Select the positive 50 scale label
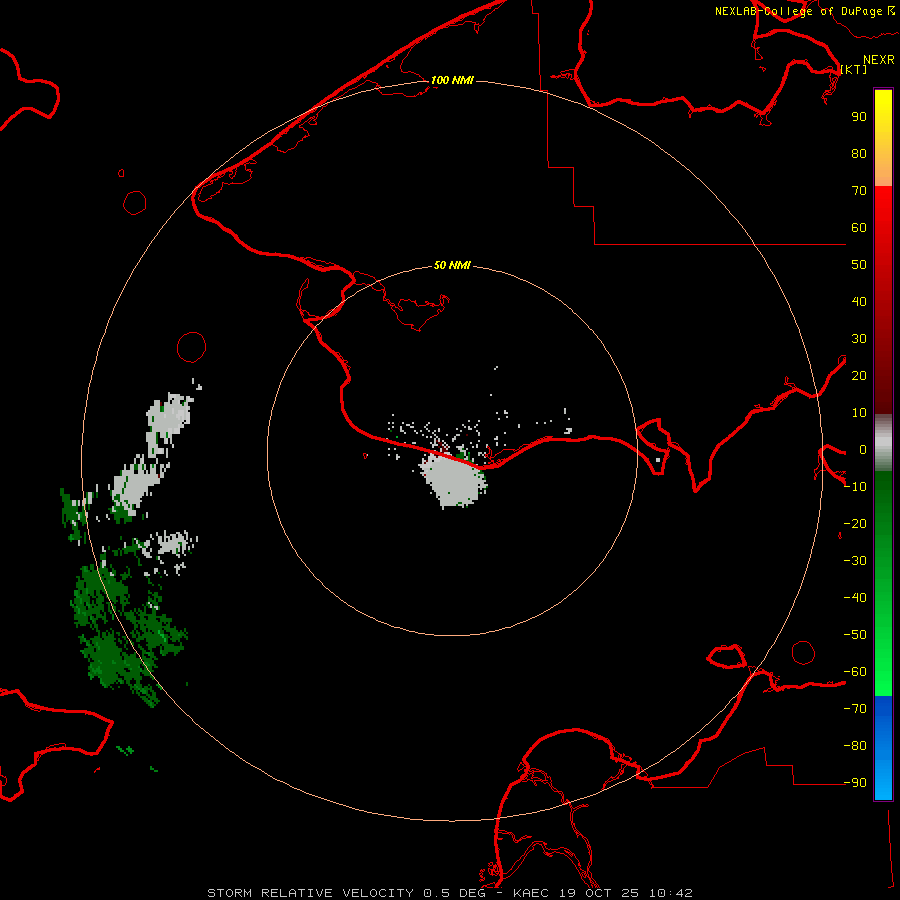Viewport: 900px width, 900px height. coord(859,265)
